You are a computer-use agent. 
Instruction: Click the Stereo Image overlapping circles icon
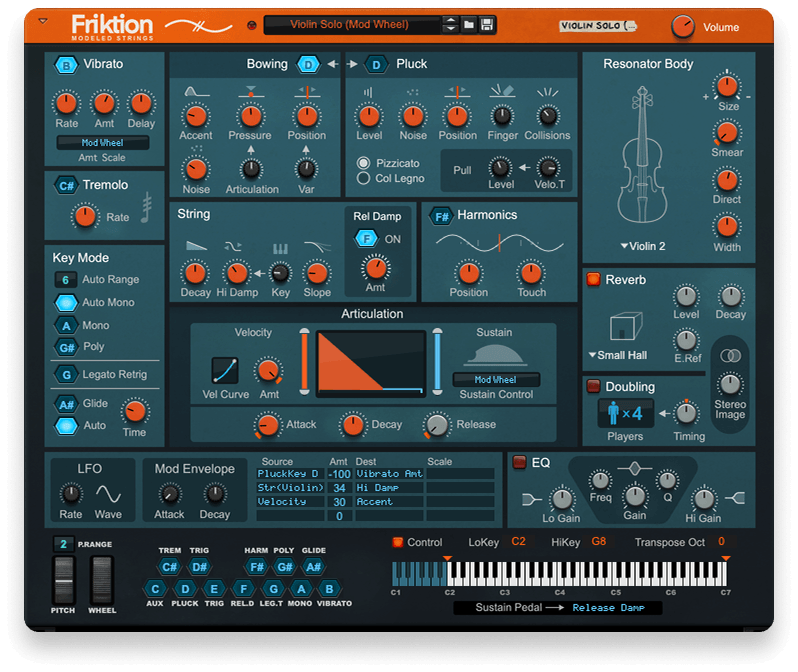[730, 356]
